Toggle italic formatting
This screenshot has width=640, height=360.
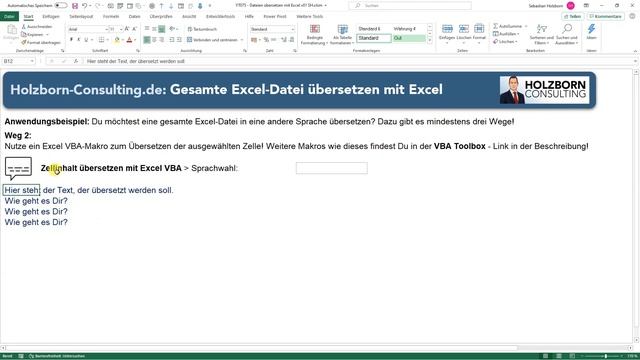(x=78, y=40)
